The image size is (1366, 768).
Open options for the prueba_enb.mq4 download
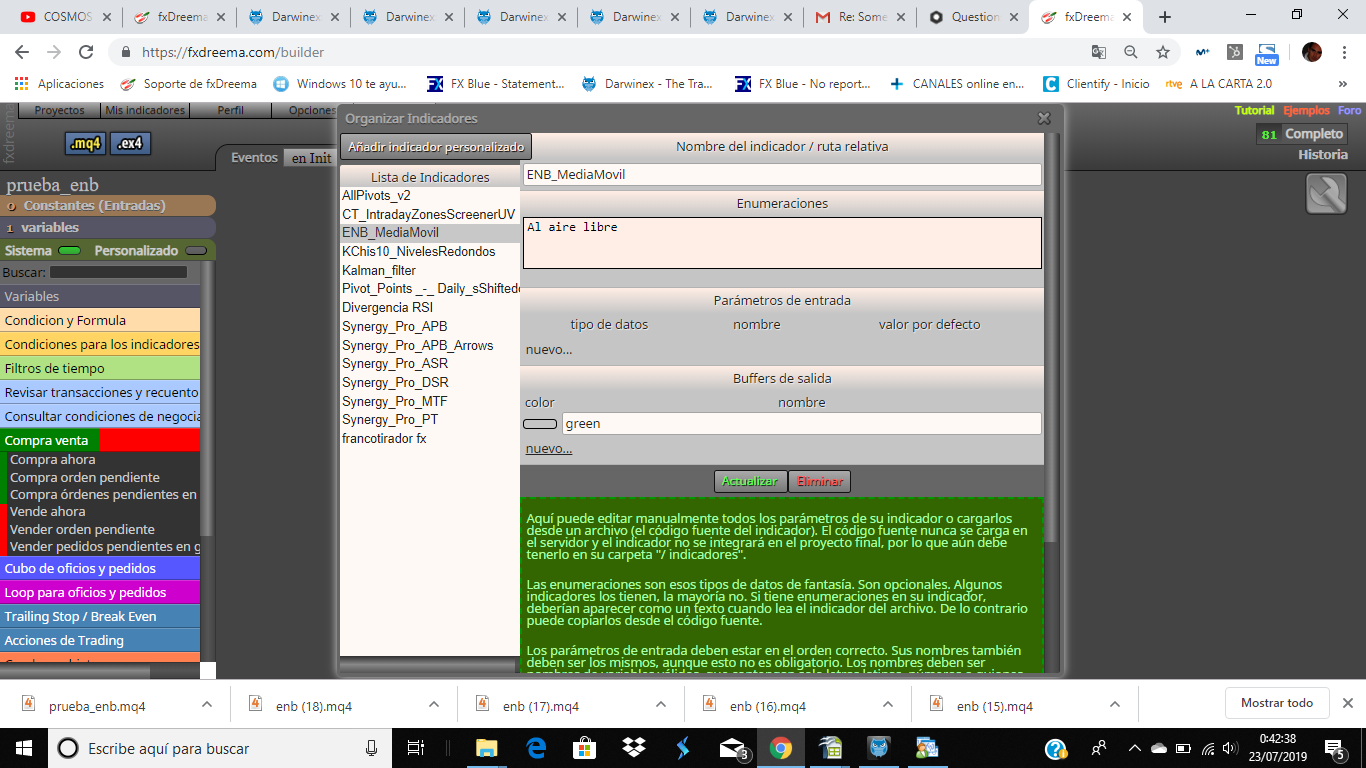pyautogui.click(x=207, y=705)
